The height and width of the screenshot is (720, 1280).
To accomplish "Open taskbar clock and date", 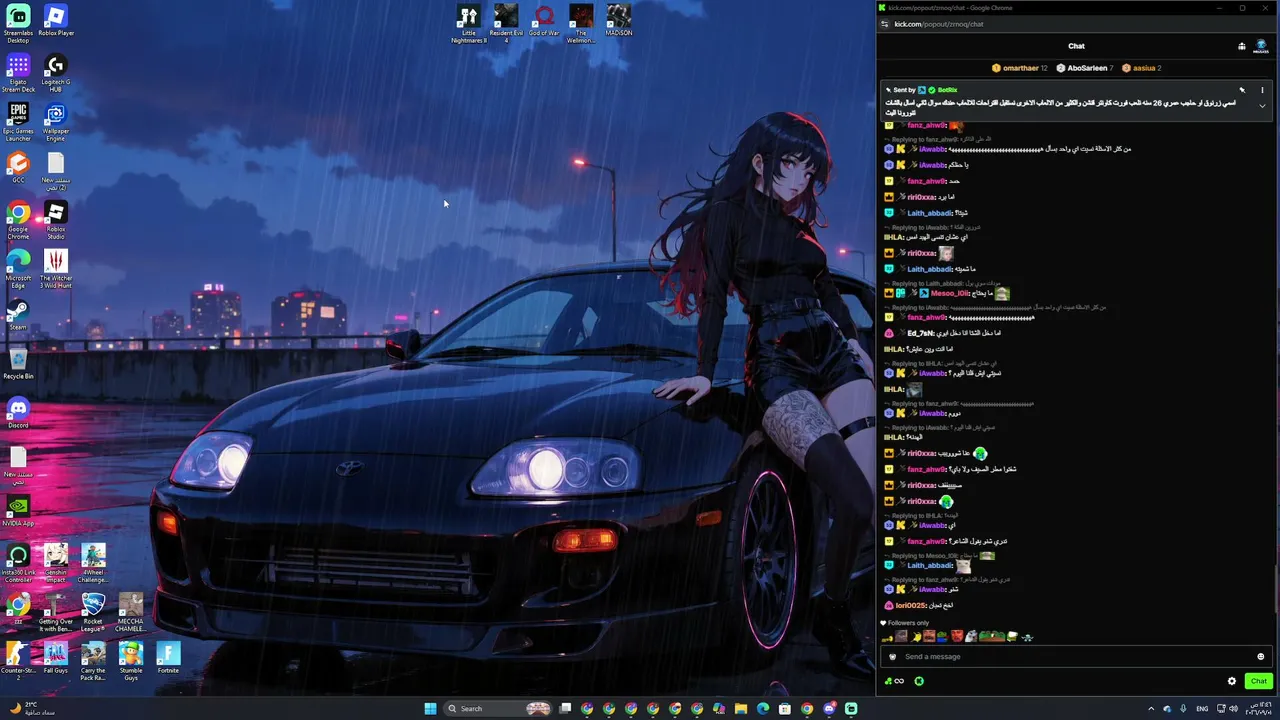I will (x=1258, y=709).
